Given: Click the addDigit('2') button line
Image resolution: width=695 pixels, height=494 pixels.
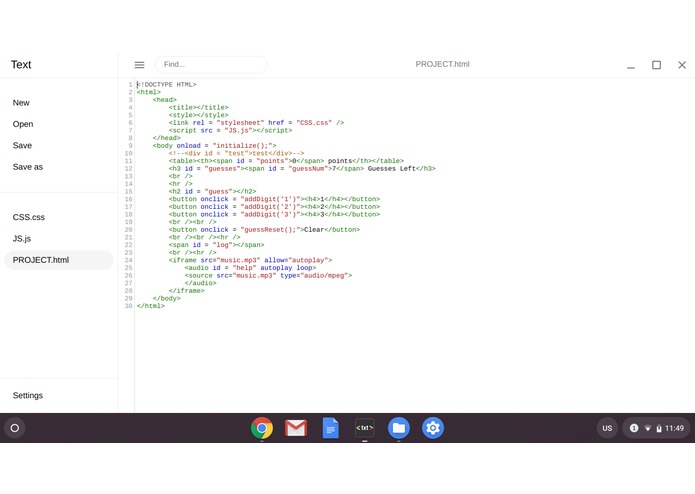Looking at the screenshot, I should pos(274,207).
